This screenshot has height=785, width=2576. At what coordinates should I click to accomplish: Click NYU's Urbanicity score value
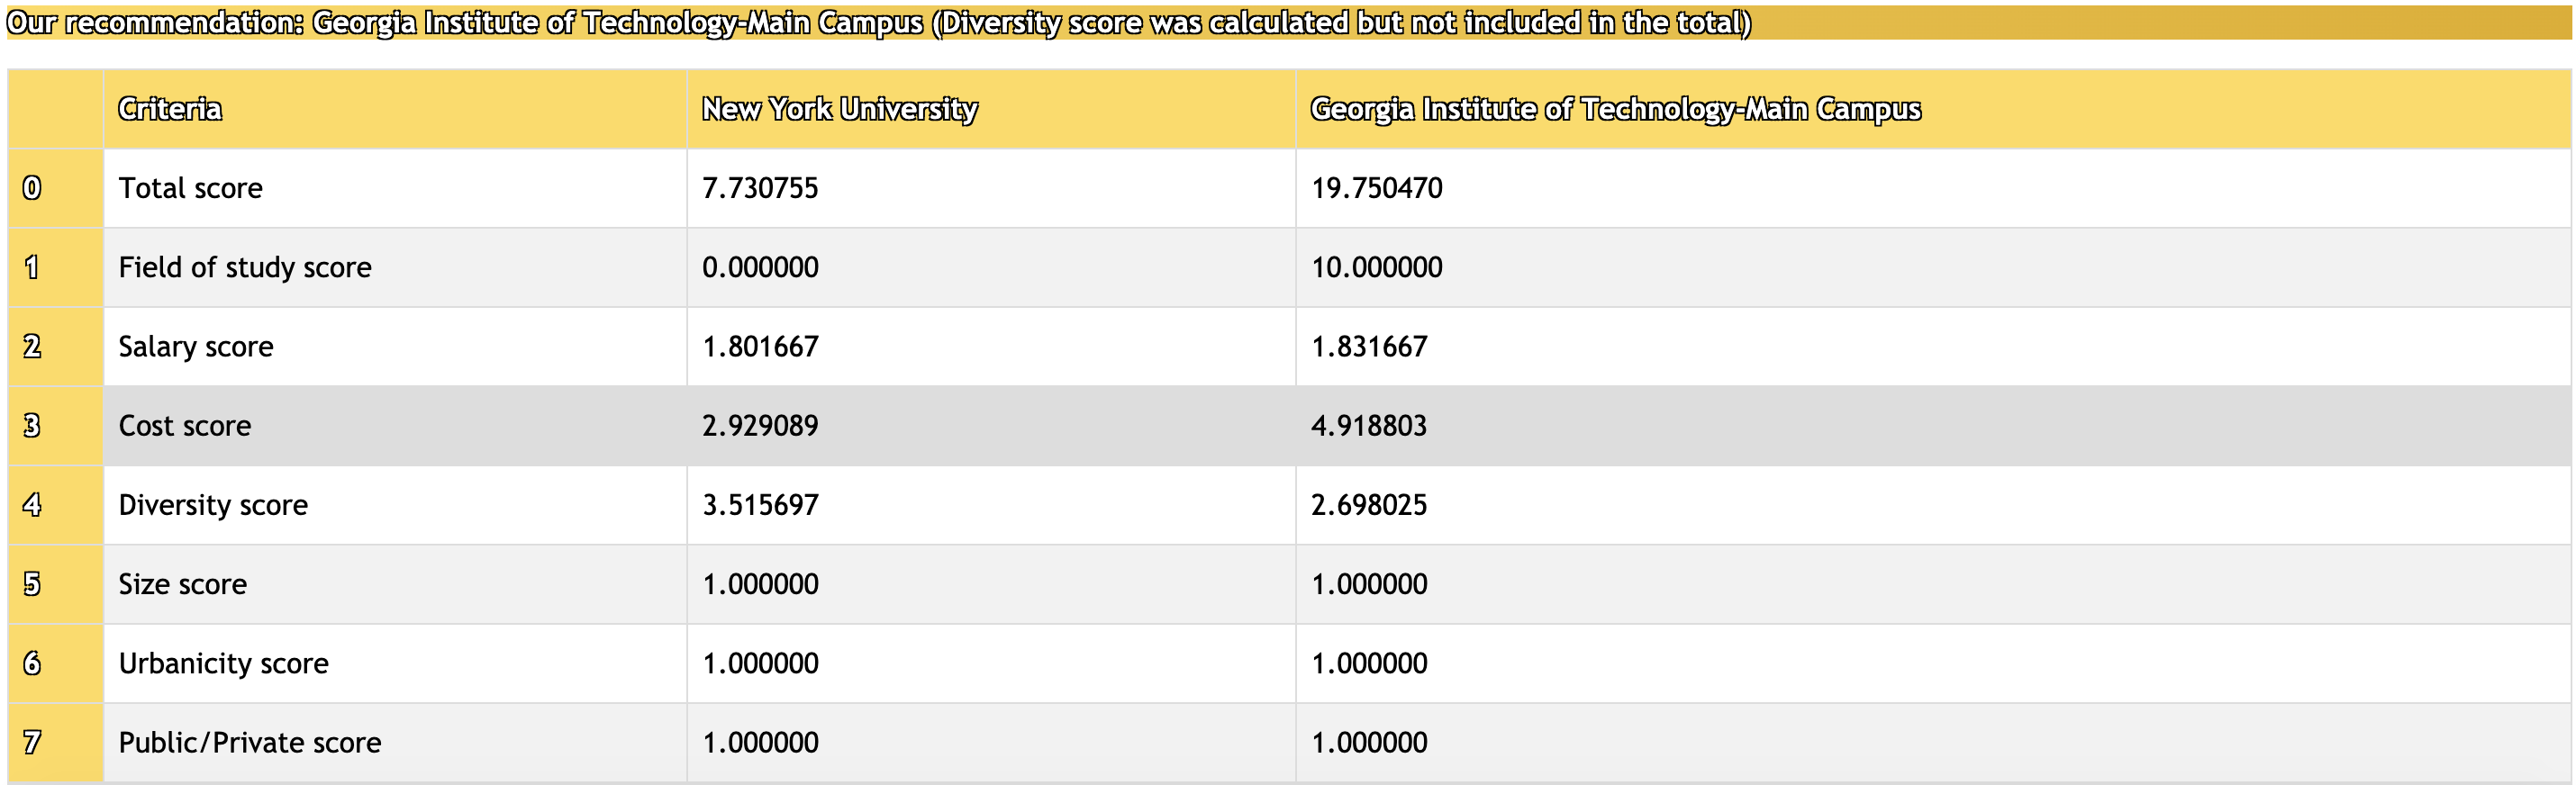coord(760,663)
